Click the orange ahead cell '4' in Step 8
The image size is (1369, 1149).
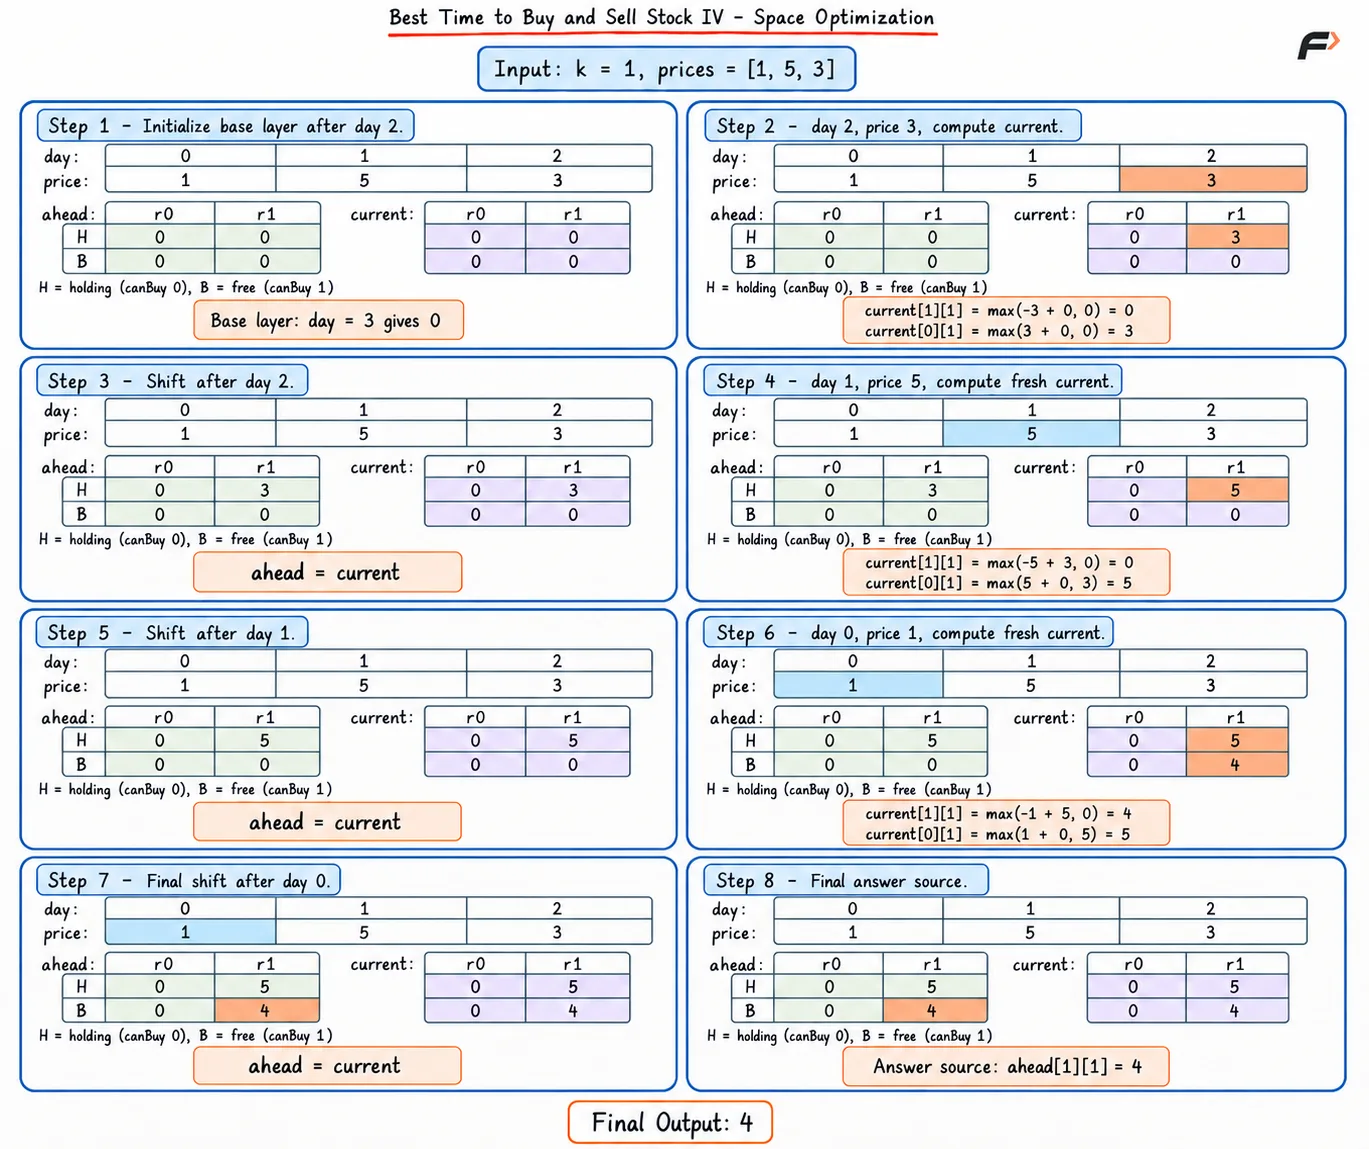tap(934, 1010)
